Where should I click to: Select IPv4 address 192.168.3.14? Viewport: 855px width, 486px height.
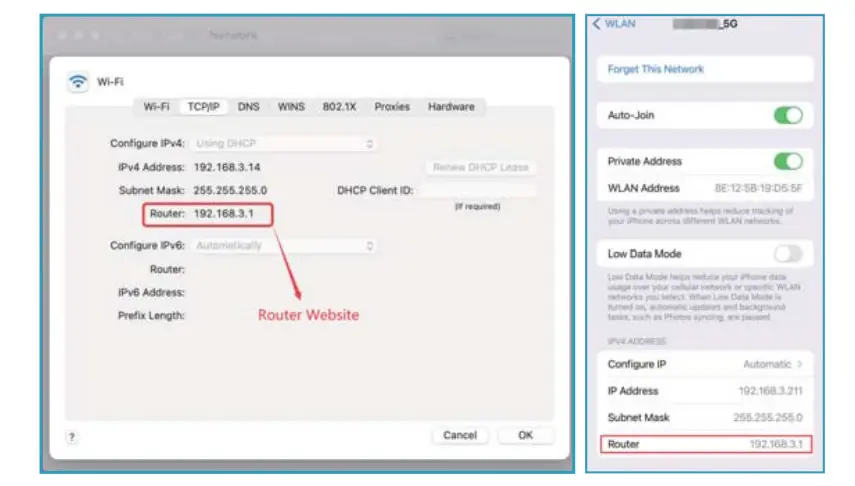[227, 167]
